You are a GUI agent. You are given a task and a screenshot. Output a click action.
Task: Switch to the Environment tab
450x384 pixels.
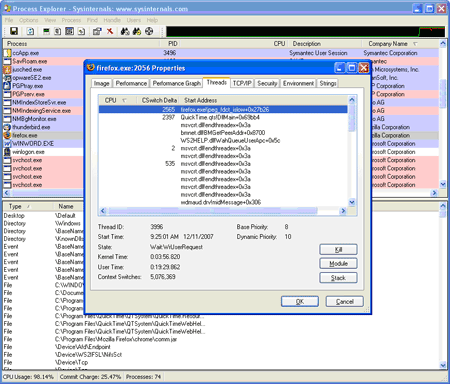tap(298, 83)
